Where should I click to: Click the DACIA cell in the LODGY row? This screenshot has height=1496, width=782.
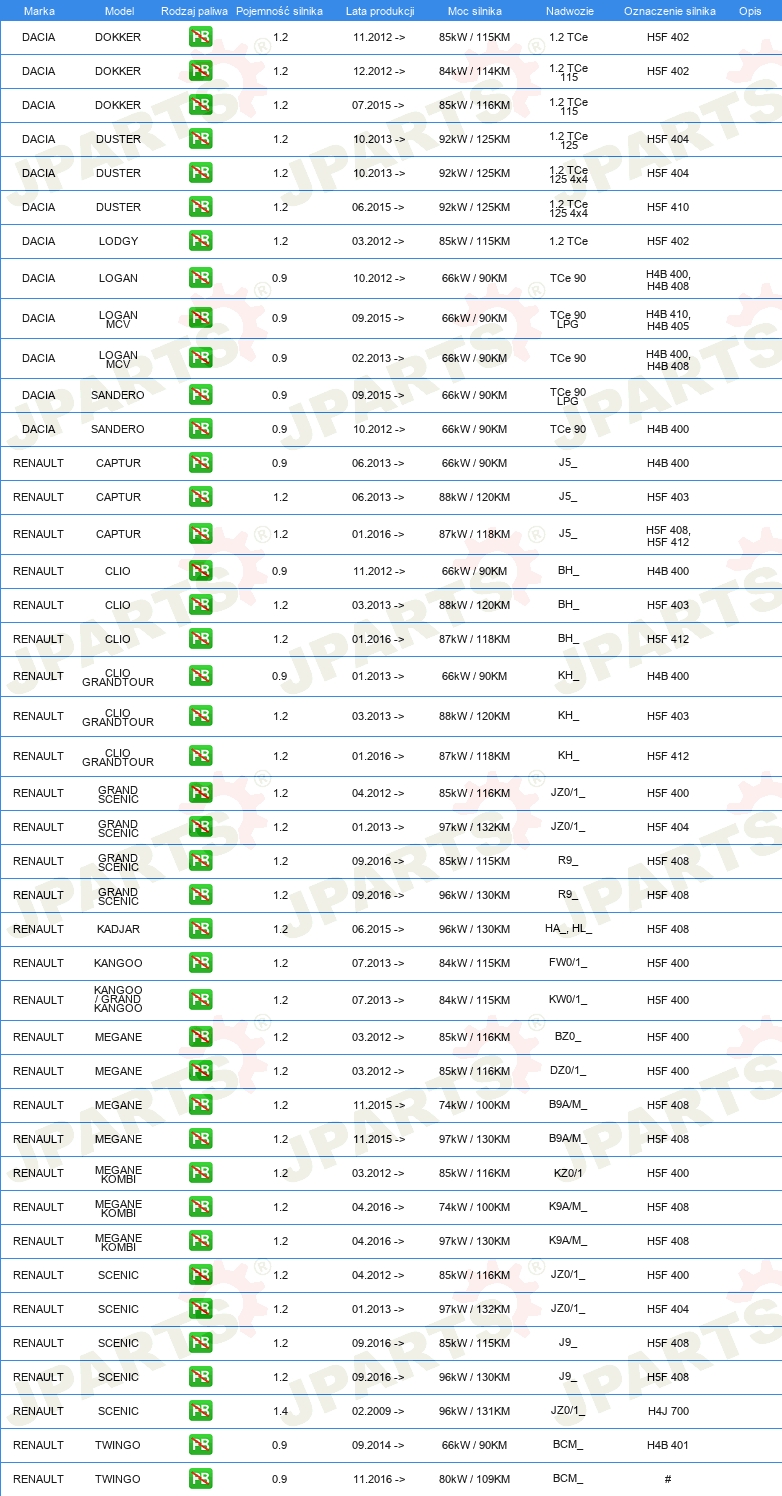click(39, 241)
